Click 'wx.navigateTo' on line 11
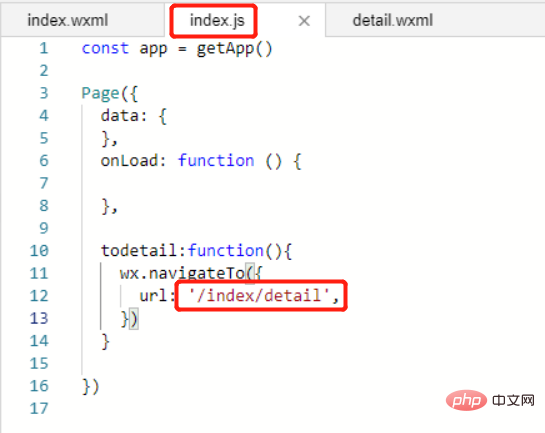 coord(182,273)
